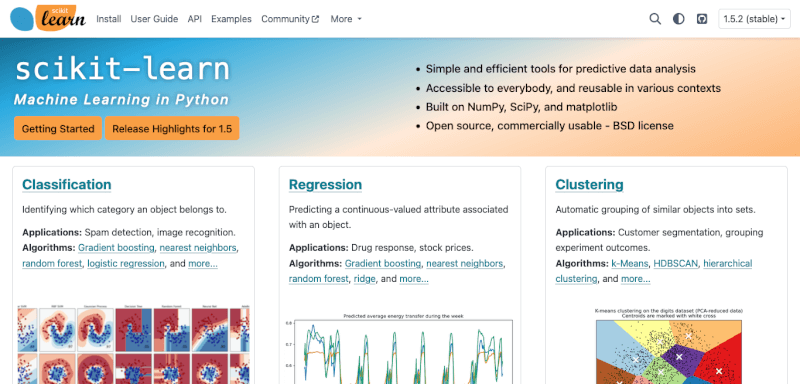Screen dimensions: 800x384
Task: Follow the more... link under Classification
Action: tap(203, 264)
